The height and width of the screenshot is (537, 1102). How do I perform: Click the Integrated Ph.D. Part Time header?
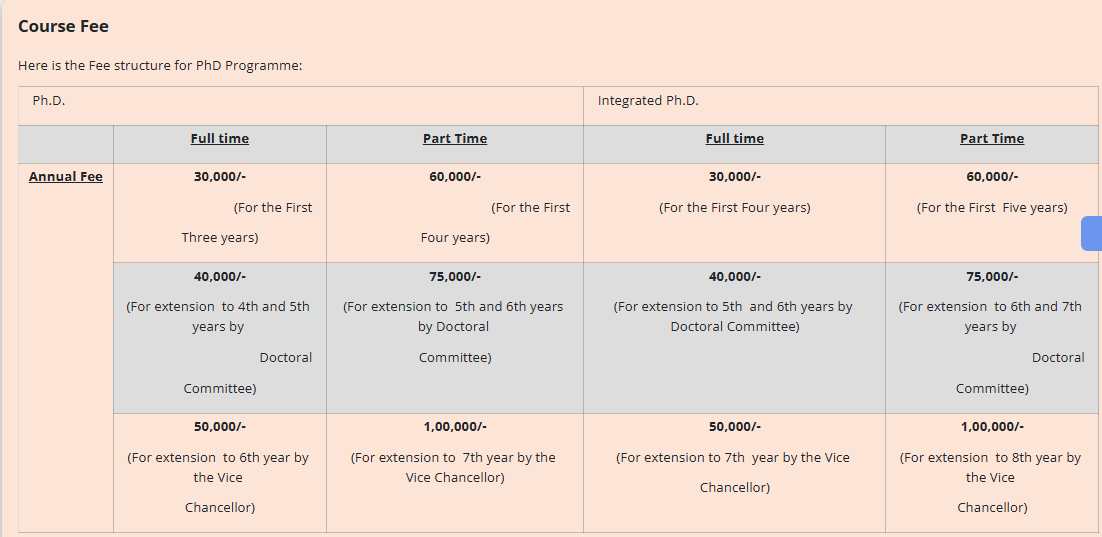click(x=992, y=138)
